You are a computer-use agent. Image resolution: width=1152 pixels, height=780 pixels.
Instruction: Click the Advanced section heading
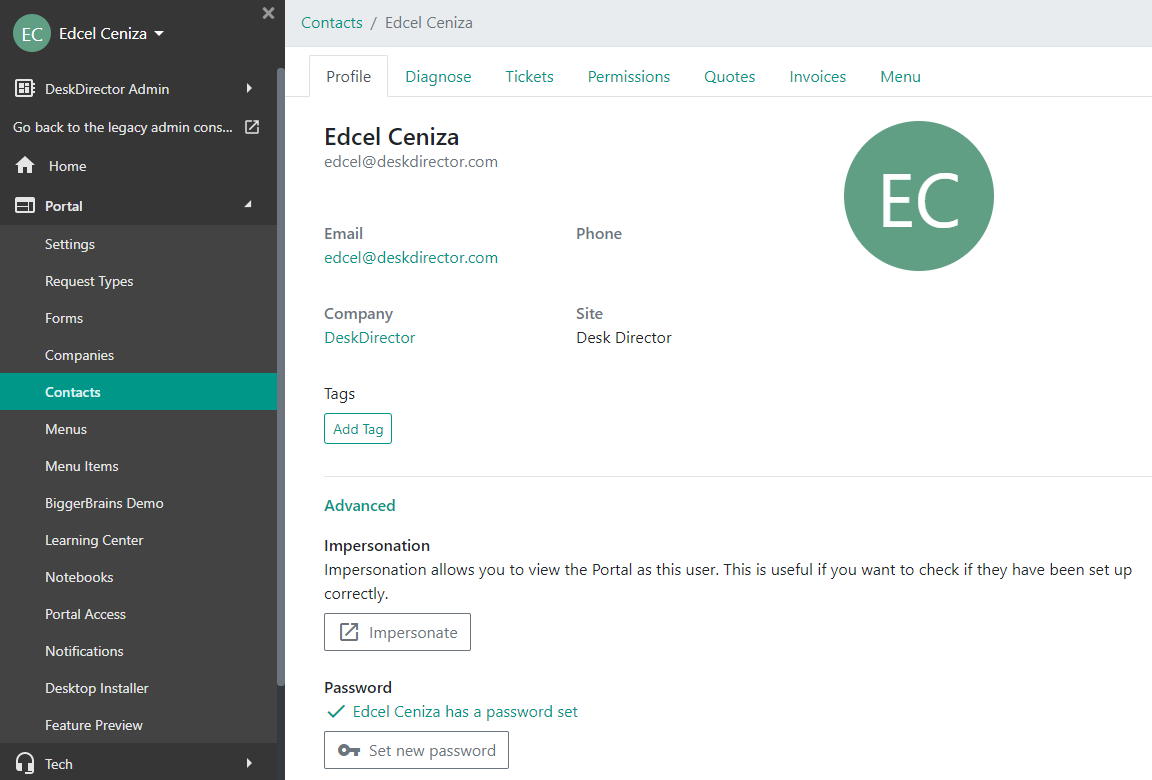coord(360,505)
